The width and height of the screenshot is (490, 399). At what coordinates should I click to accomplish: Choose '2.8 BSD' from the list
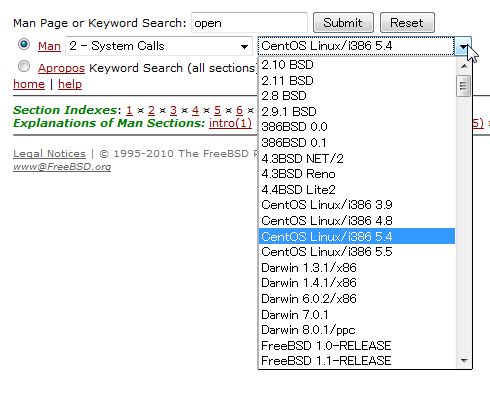tap(357, 96)
